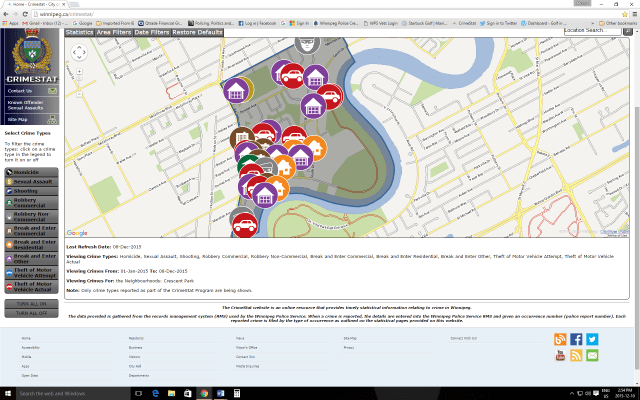Viewport: 640px width, 400px height.
Task: Click the Twitter icon in the footer
Action: [x=592, y=340]
